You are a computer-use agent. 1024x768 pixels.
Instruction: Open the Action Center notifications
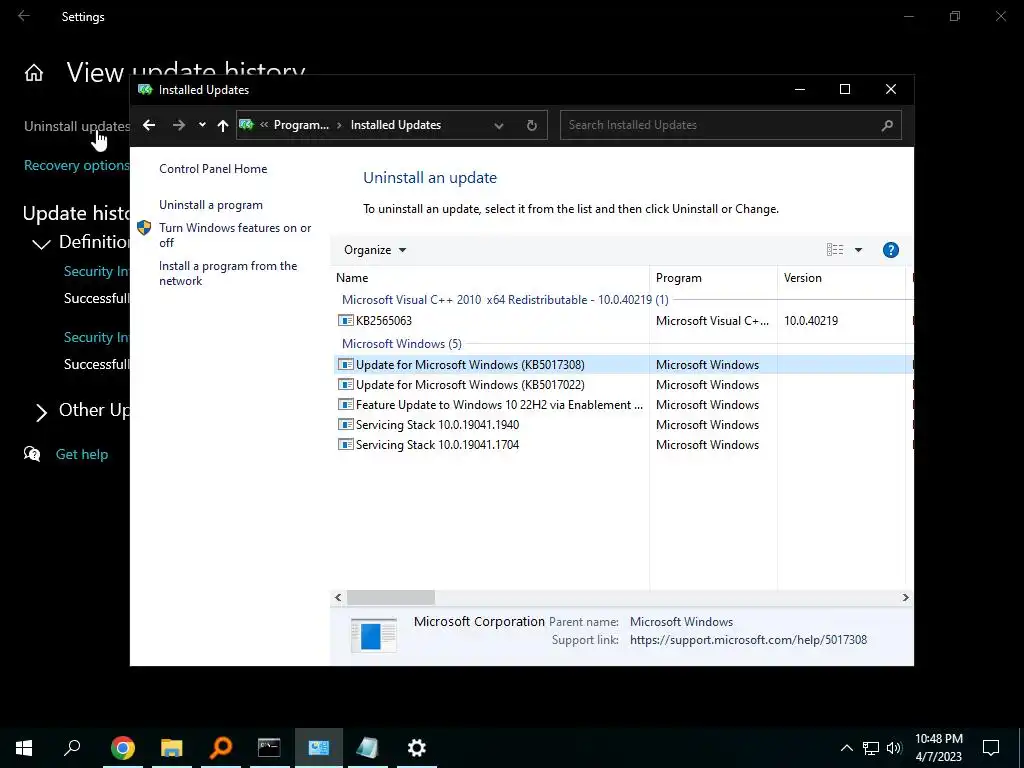coord(991,748)
